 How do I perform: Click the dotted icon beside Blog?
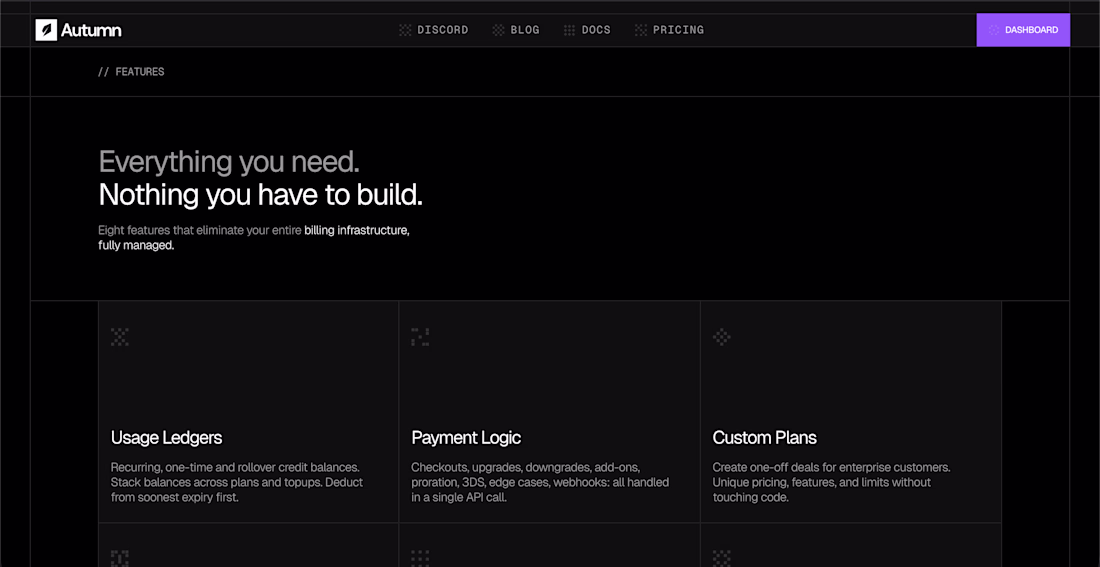point(498,30)
